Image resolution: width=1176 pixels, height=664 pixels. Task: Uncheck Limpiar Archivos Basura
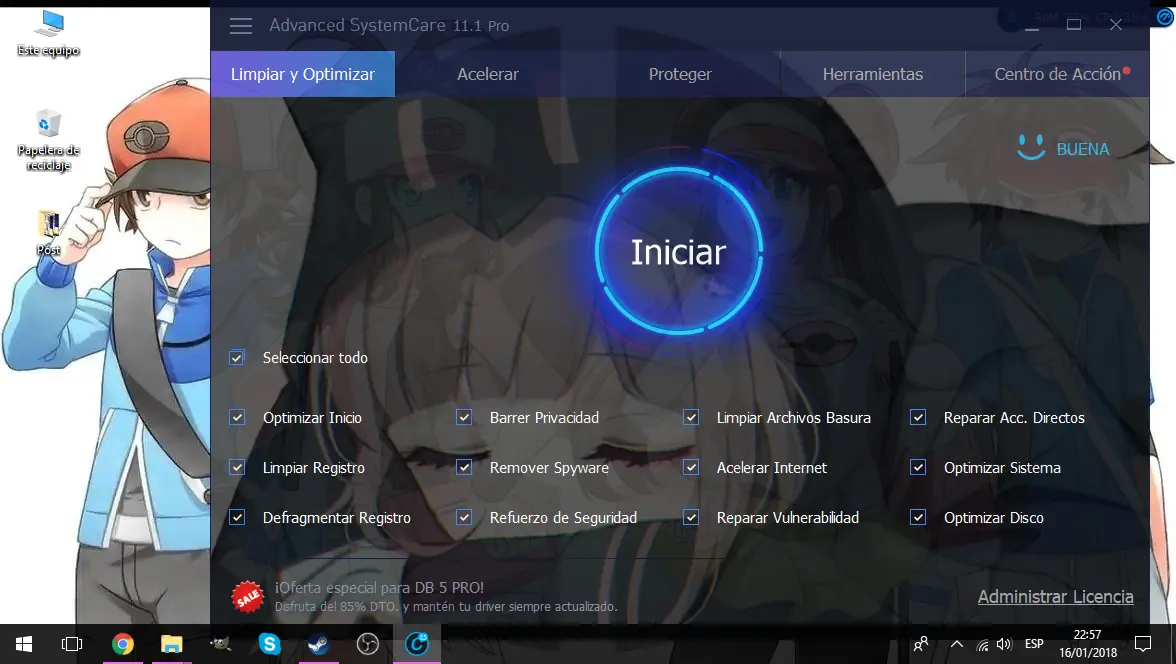tap(691, 417)
